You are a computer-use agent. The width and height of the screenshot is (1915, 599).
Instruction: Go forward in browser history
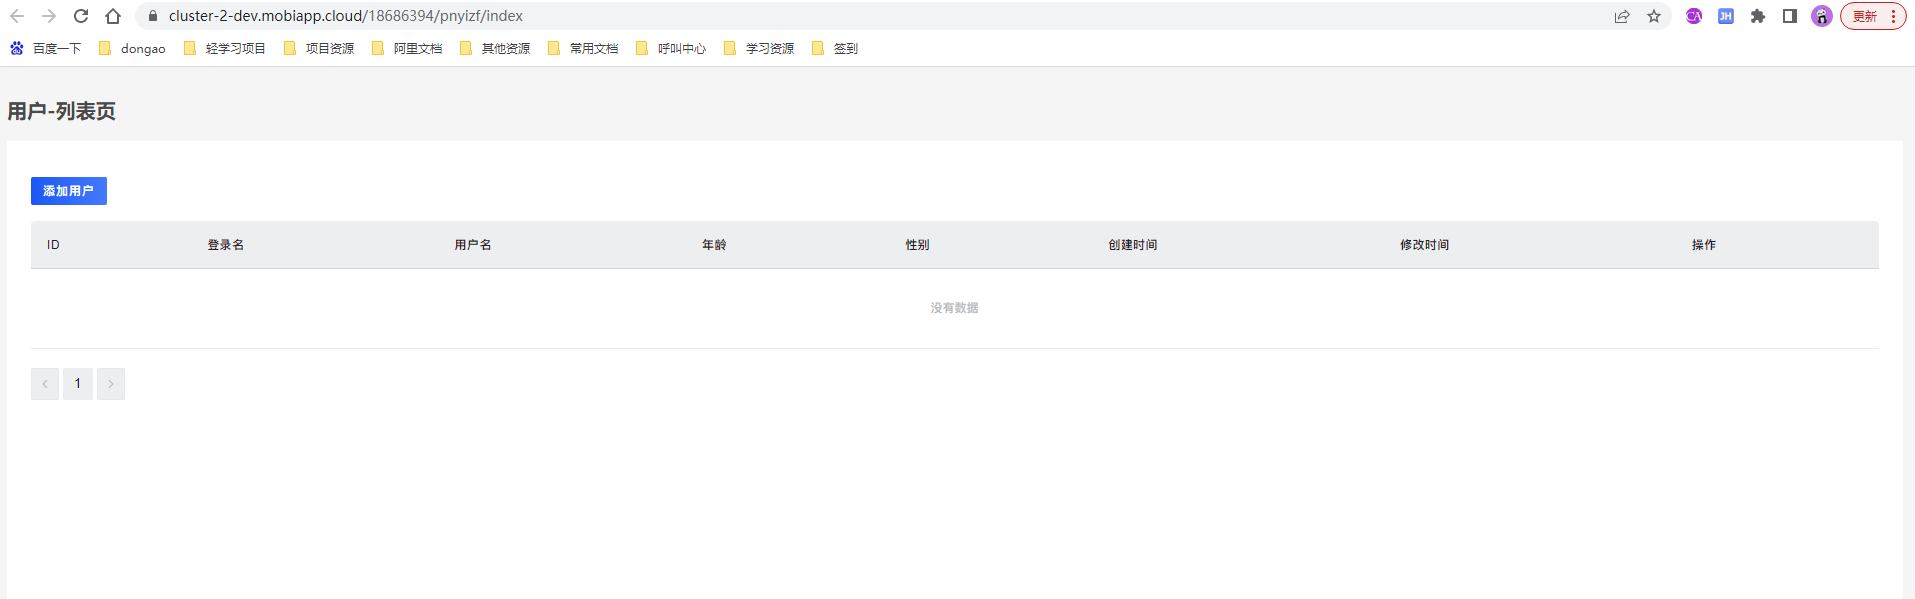click(49, 16)
